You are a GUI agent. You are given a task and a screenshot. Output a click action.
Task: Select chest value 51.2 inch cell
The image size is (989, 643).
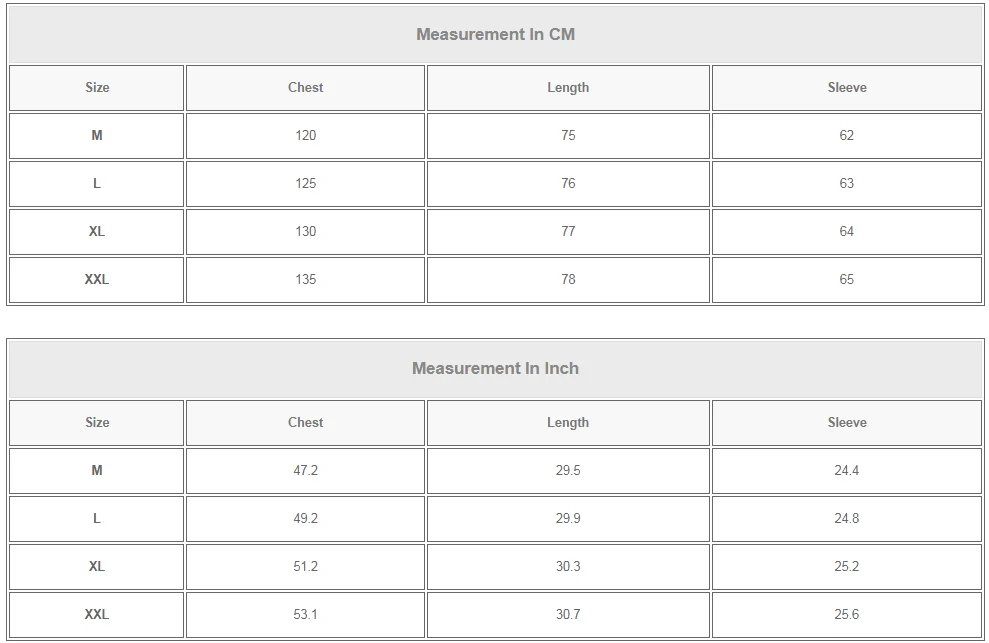coord(305,567)
